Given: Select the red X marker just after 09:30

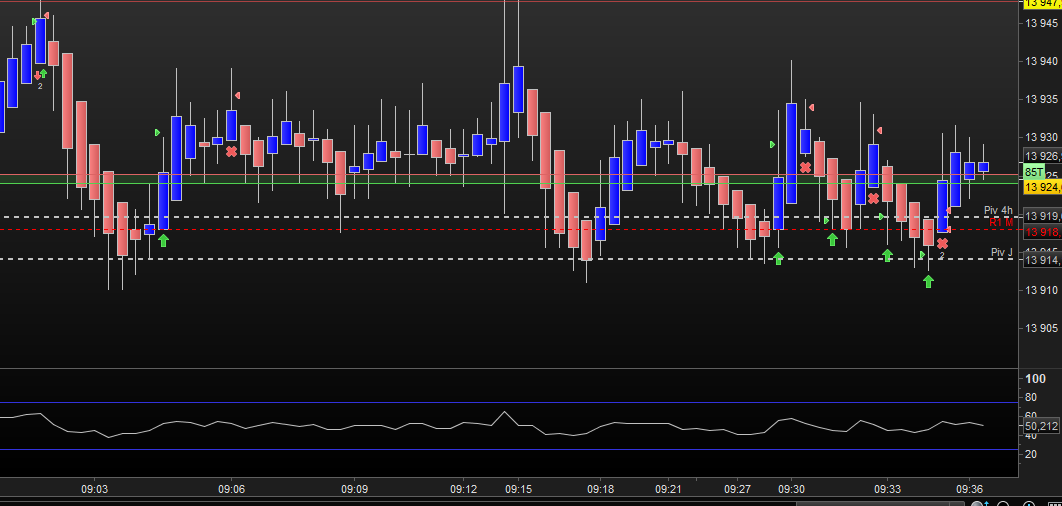Looking at the screenshot, I should (x=805, y=167).
